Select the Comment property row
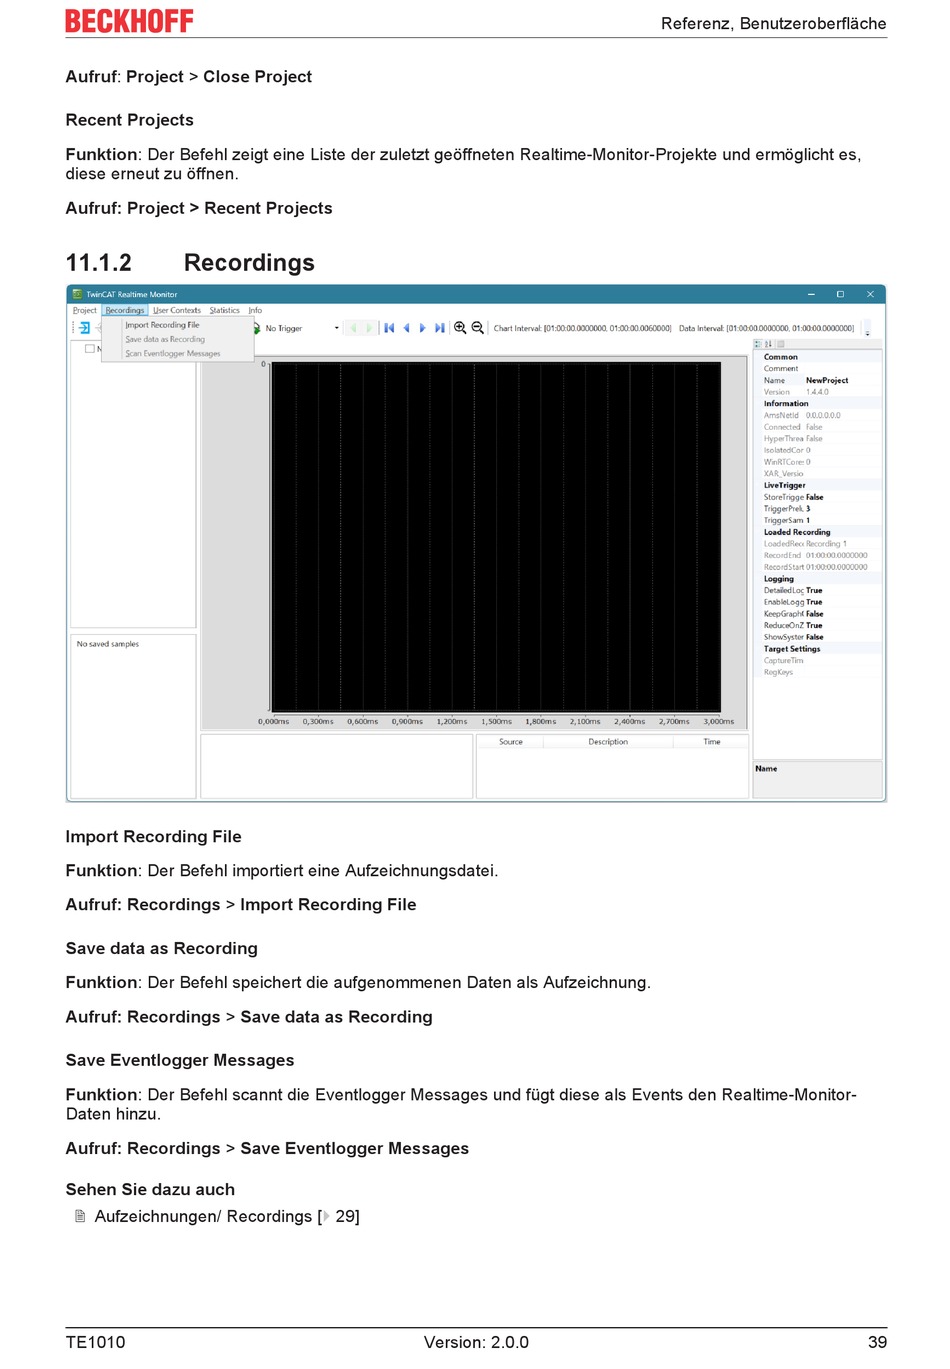 820,369
